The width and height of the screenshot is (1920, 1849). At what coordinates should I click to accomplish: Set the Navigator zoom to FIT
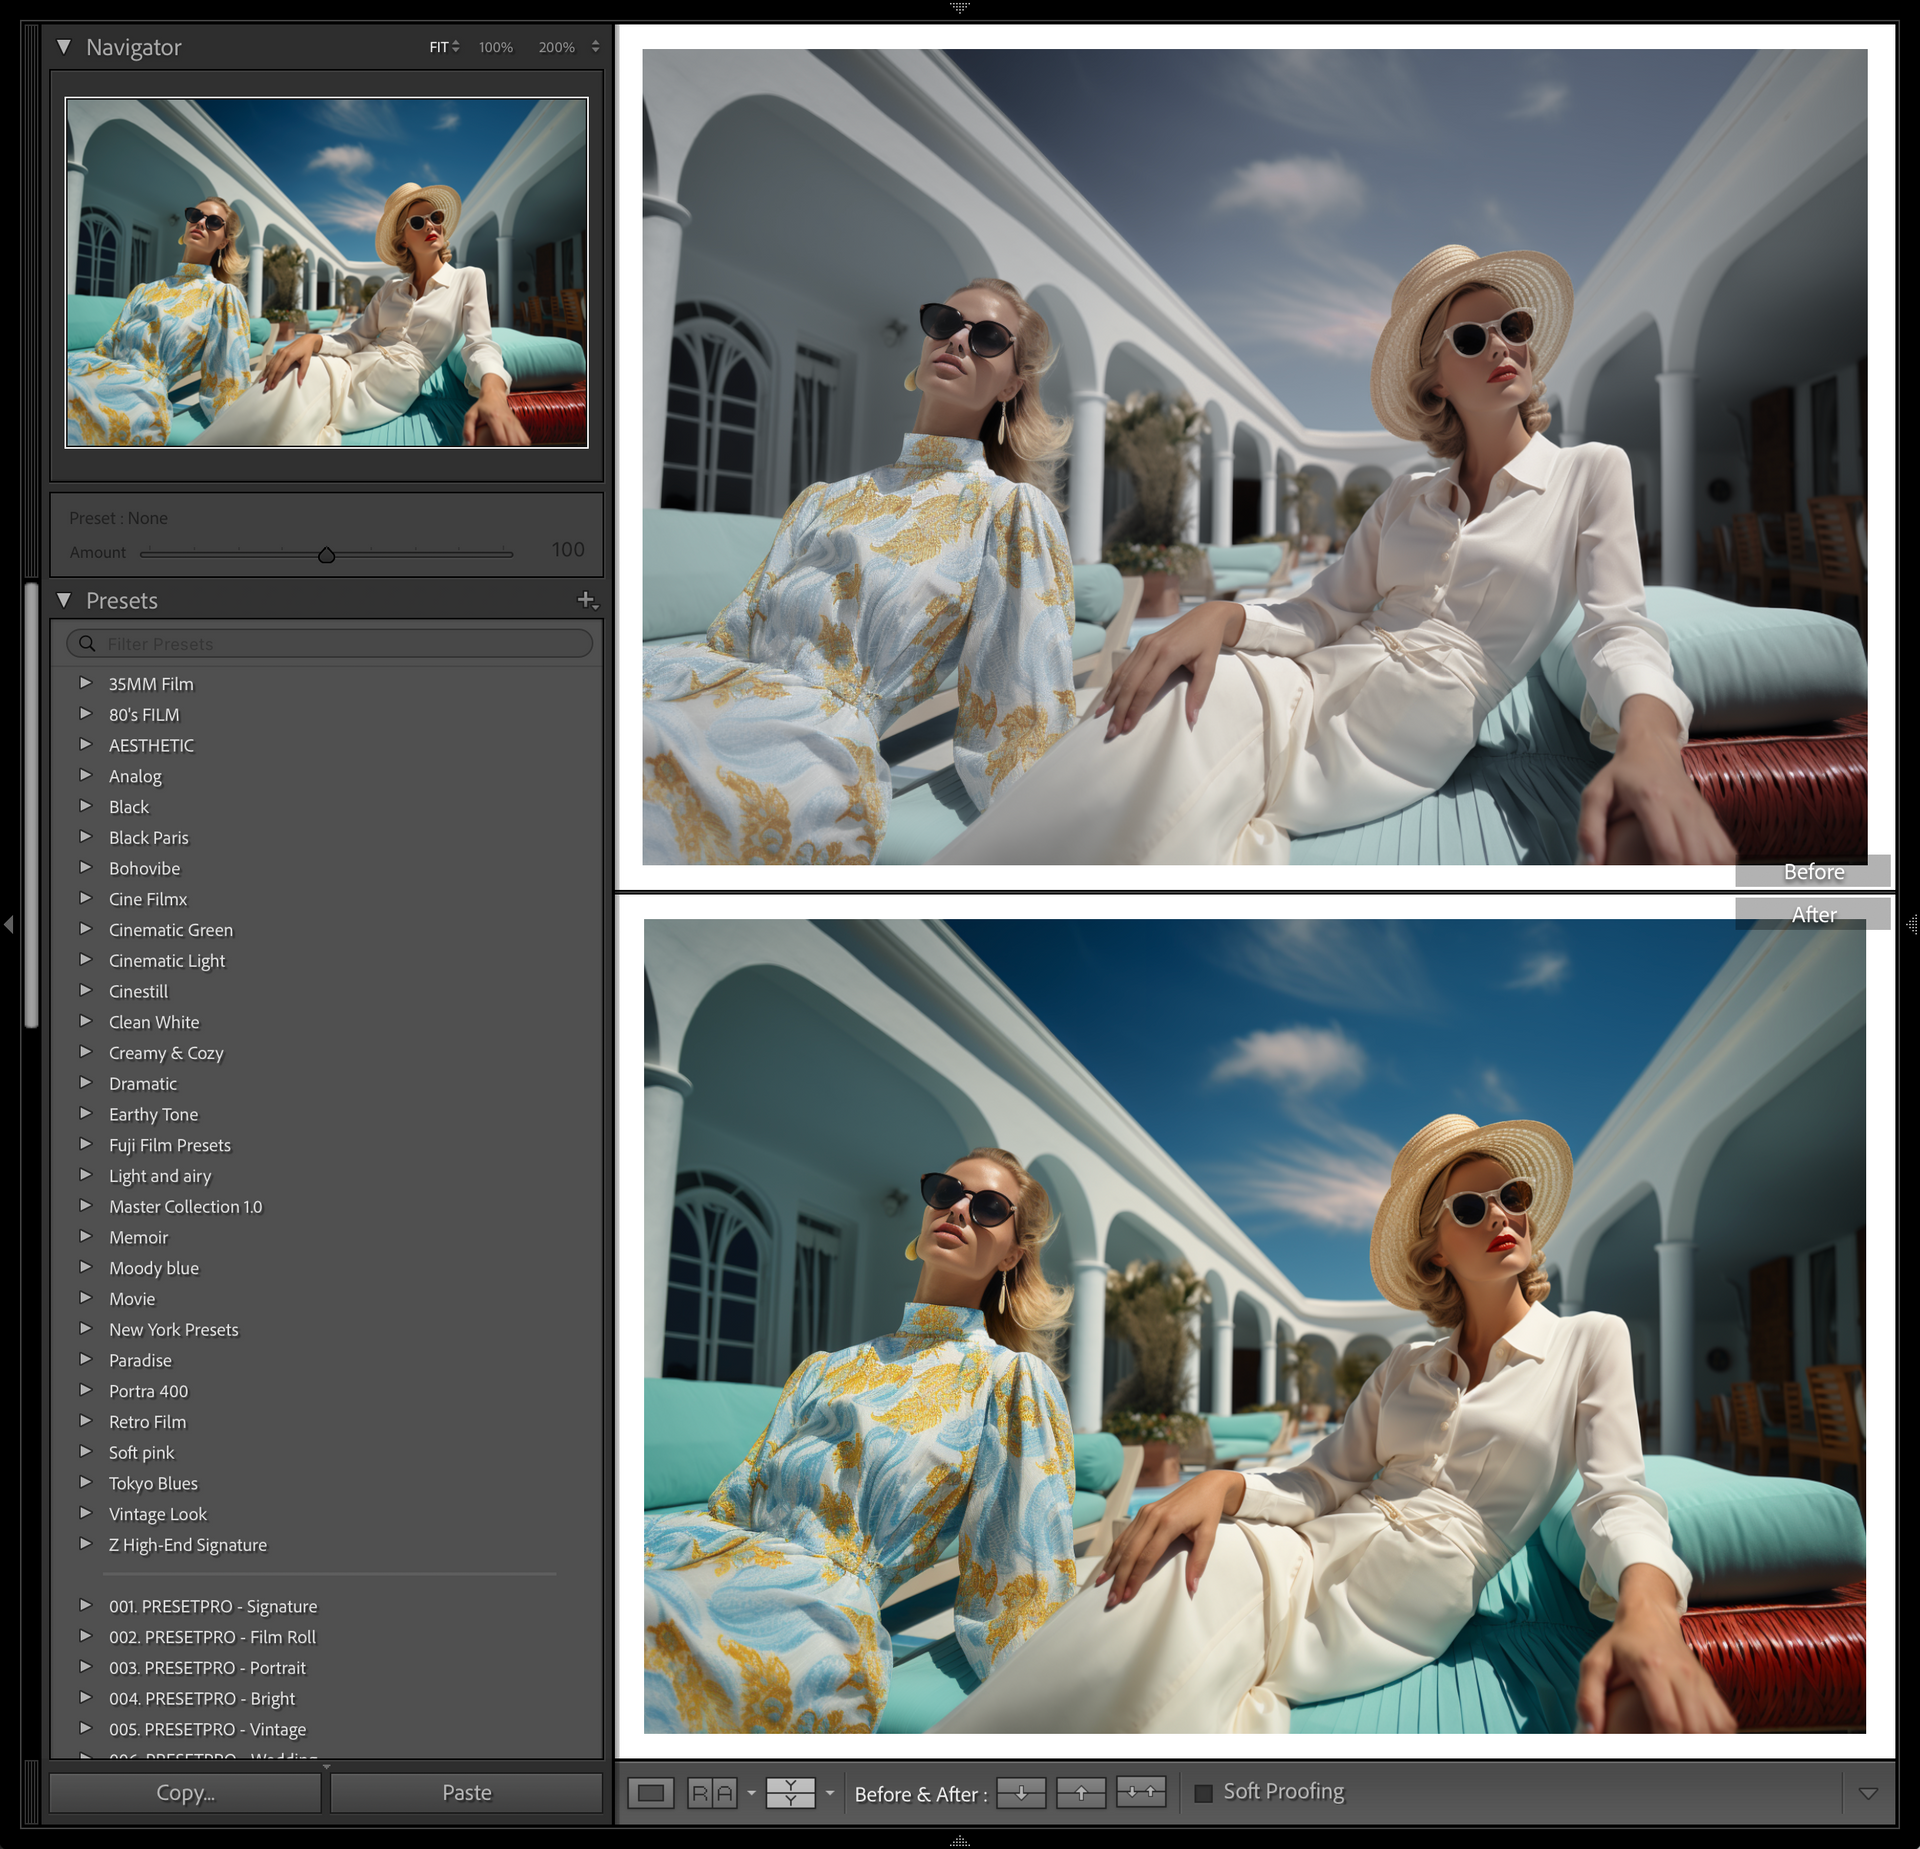tap(438, 47)
